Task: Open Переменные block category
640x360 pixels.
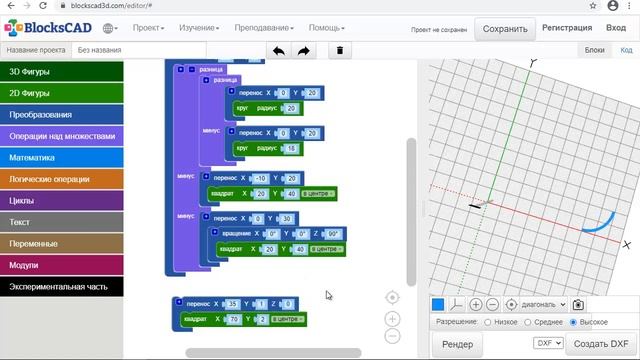Action: click(62, 244)
